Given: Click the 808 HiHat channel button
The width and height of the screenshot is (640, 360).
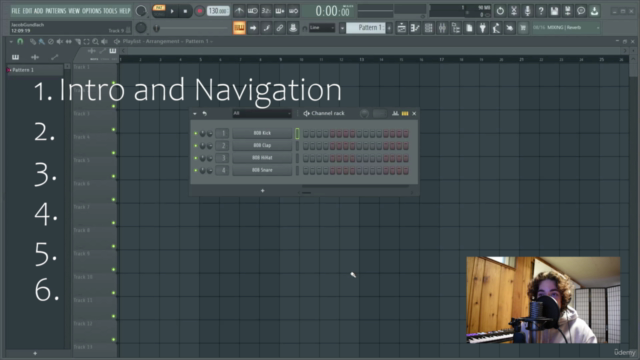Looking at the screenshot, I should click(x=262, y=158).
